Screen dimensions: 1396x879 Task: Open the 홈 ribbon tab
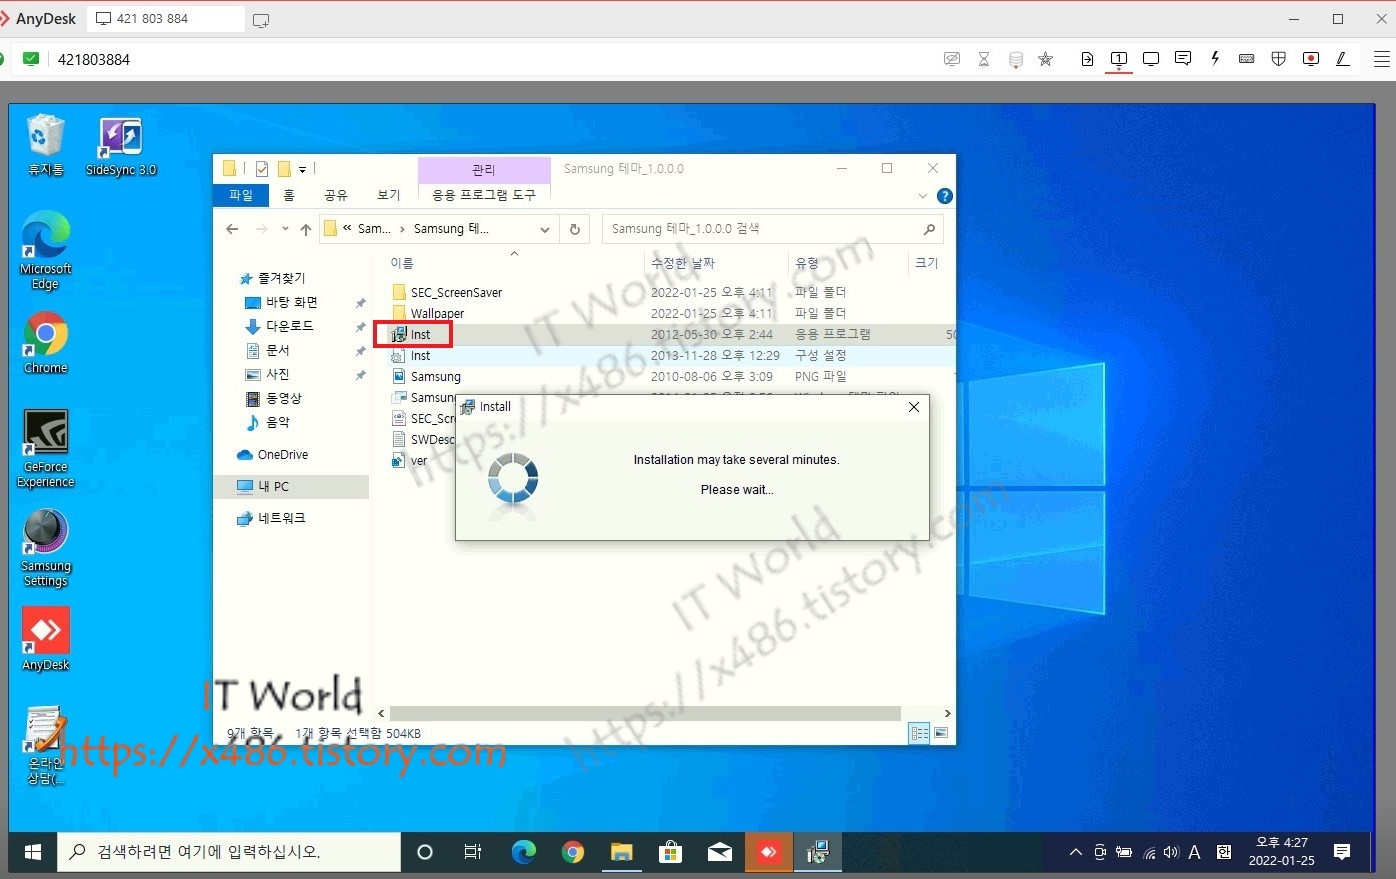289,195
